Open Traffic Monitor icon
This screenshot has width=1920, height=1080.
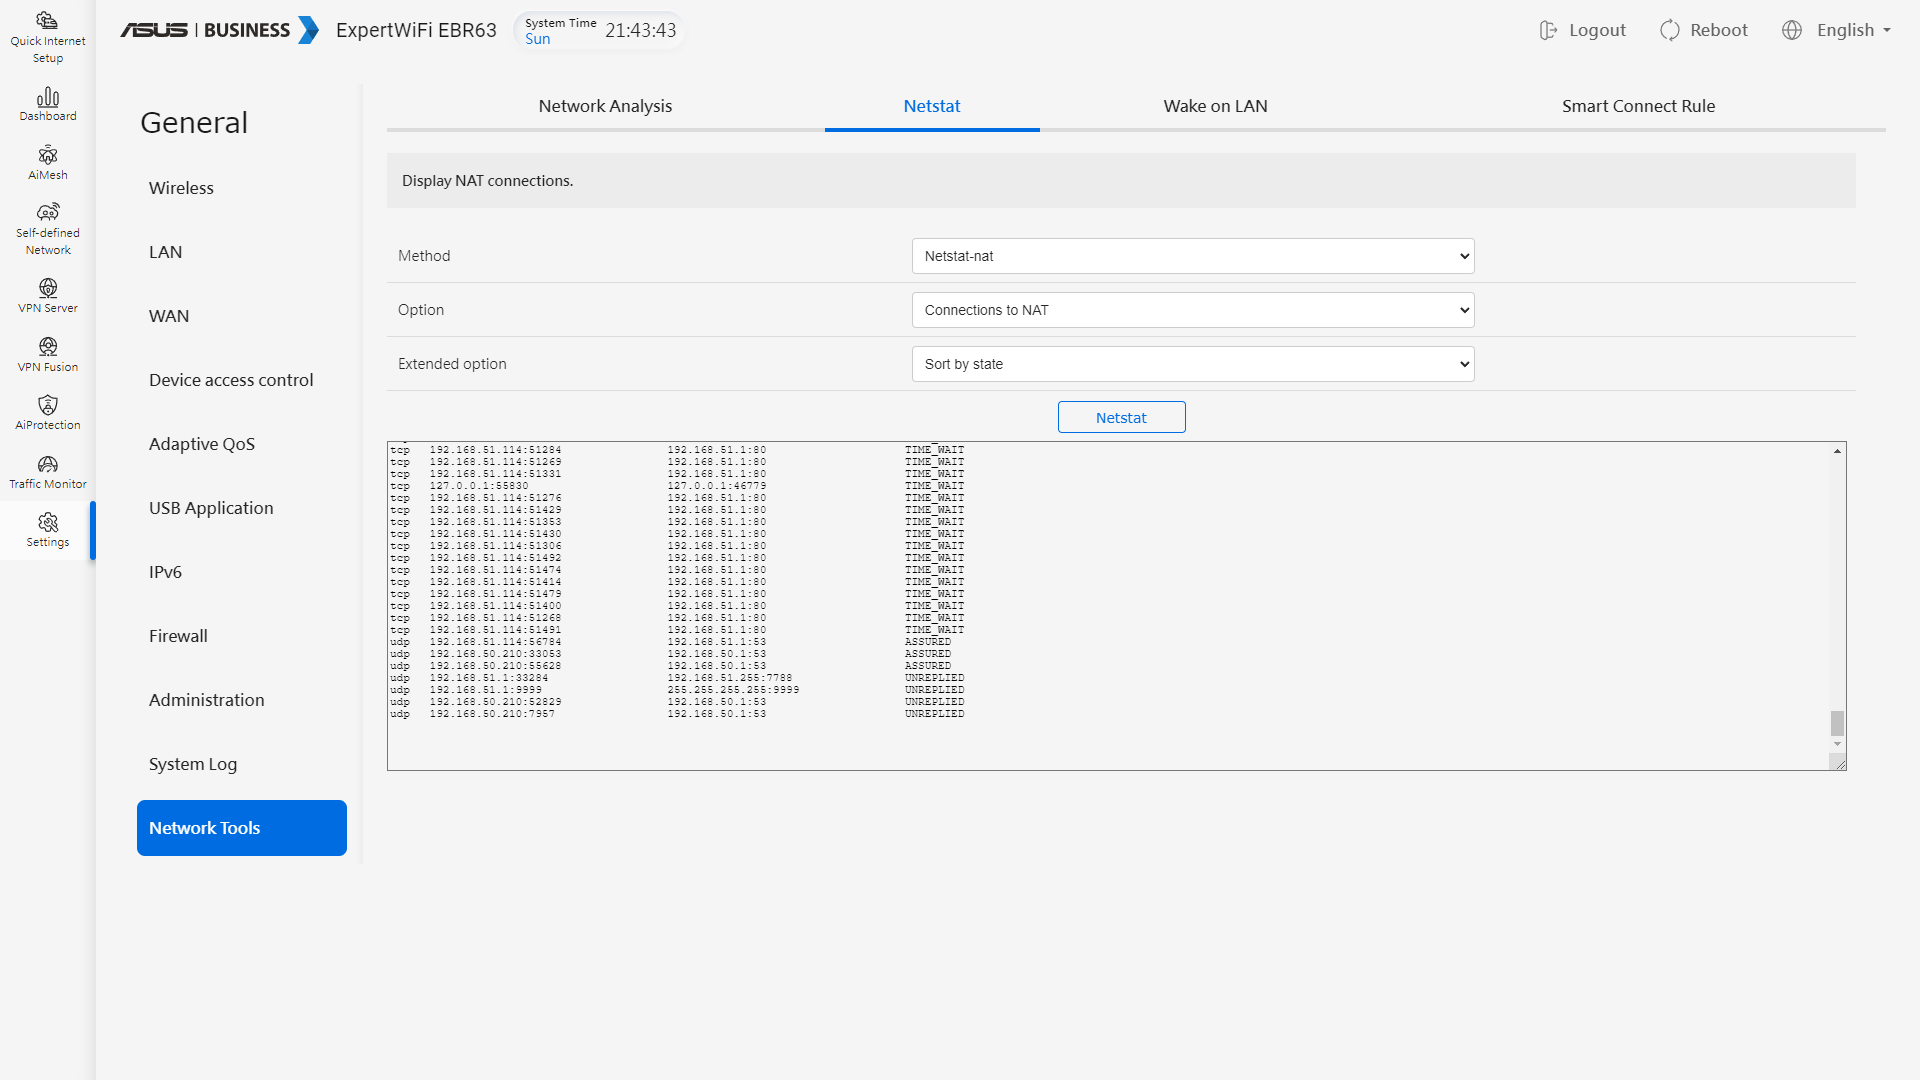[x=47, y=471]
